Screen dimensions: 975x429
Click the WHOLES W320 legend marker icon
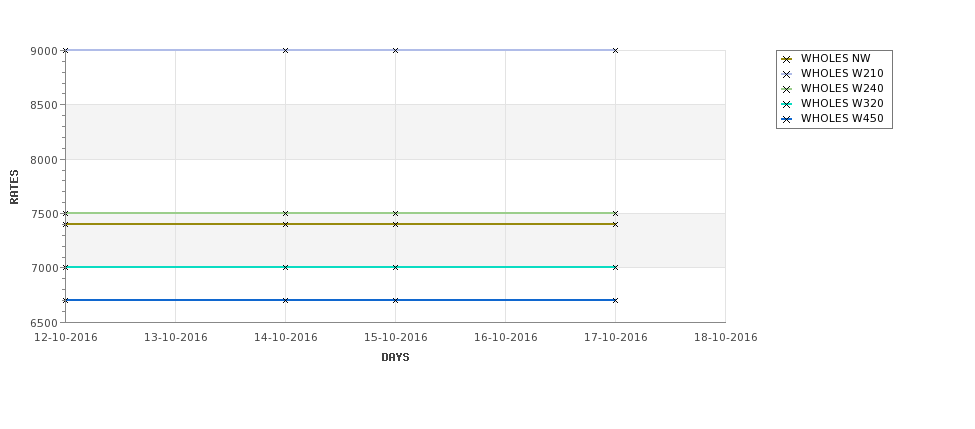tap(787, 104)
